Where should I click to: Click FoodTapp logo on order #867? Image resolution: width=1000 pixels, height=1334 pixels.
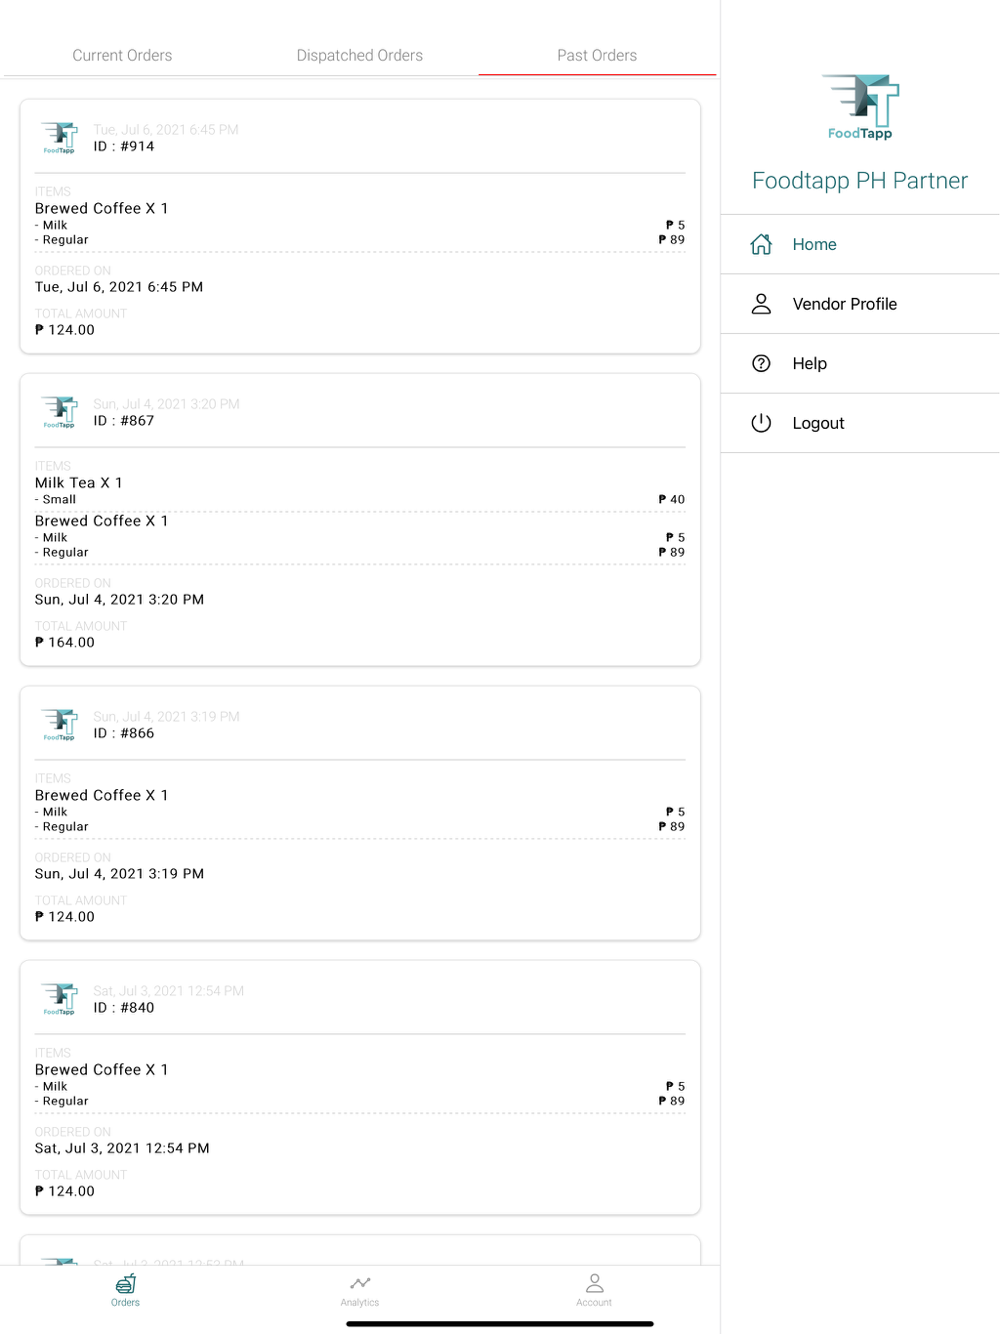coord(60,412)
